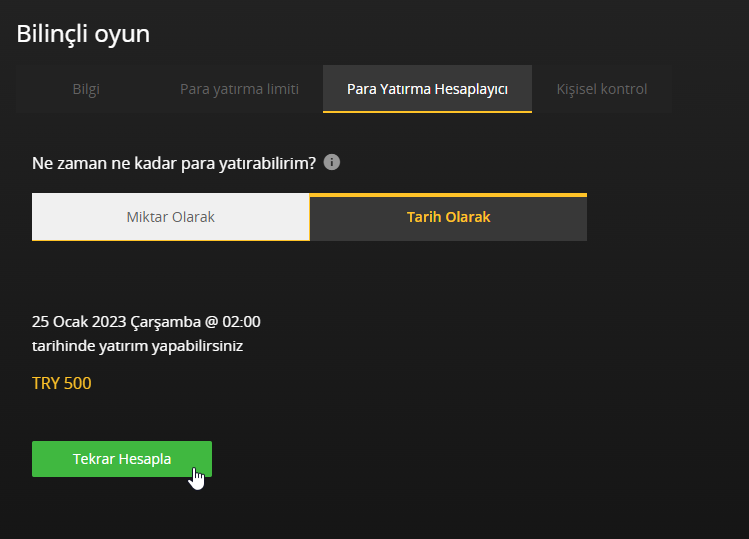749x539 pixels.
Task: Click the 'tarihinde yatırım yapabilirsiniz' text
Action: [137, 346]
